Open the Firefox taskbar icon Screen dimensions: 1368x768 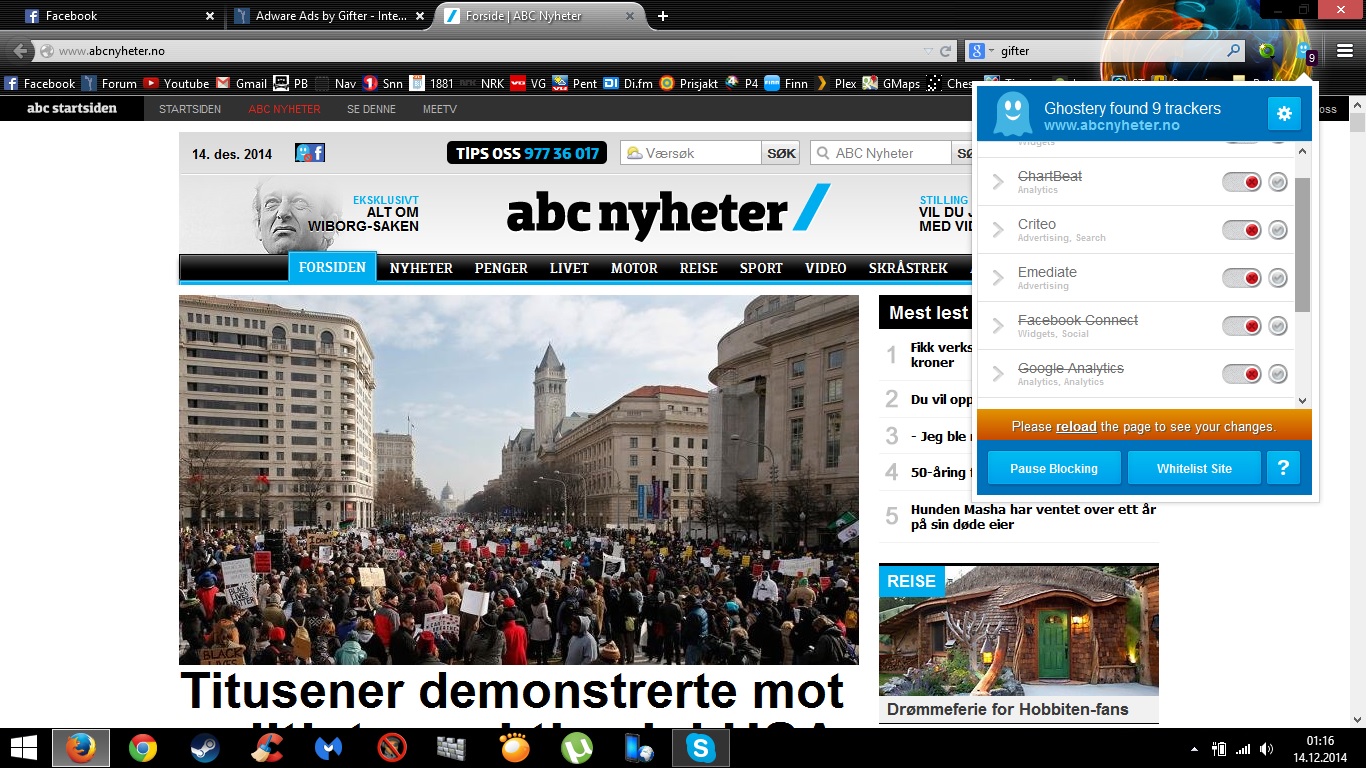coord(81,748)
